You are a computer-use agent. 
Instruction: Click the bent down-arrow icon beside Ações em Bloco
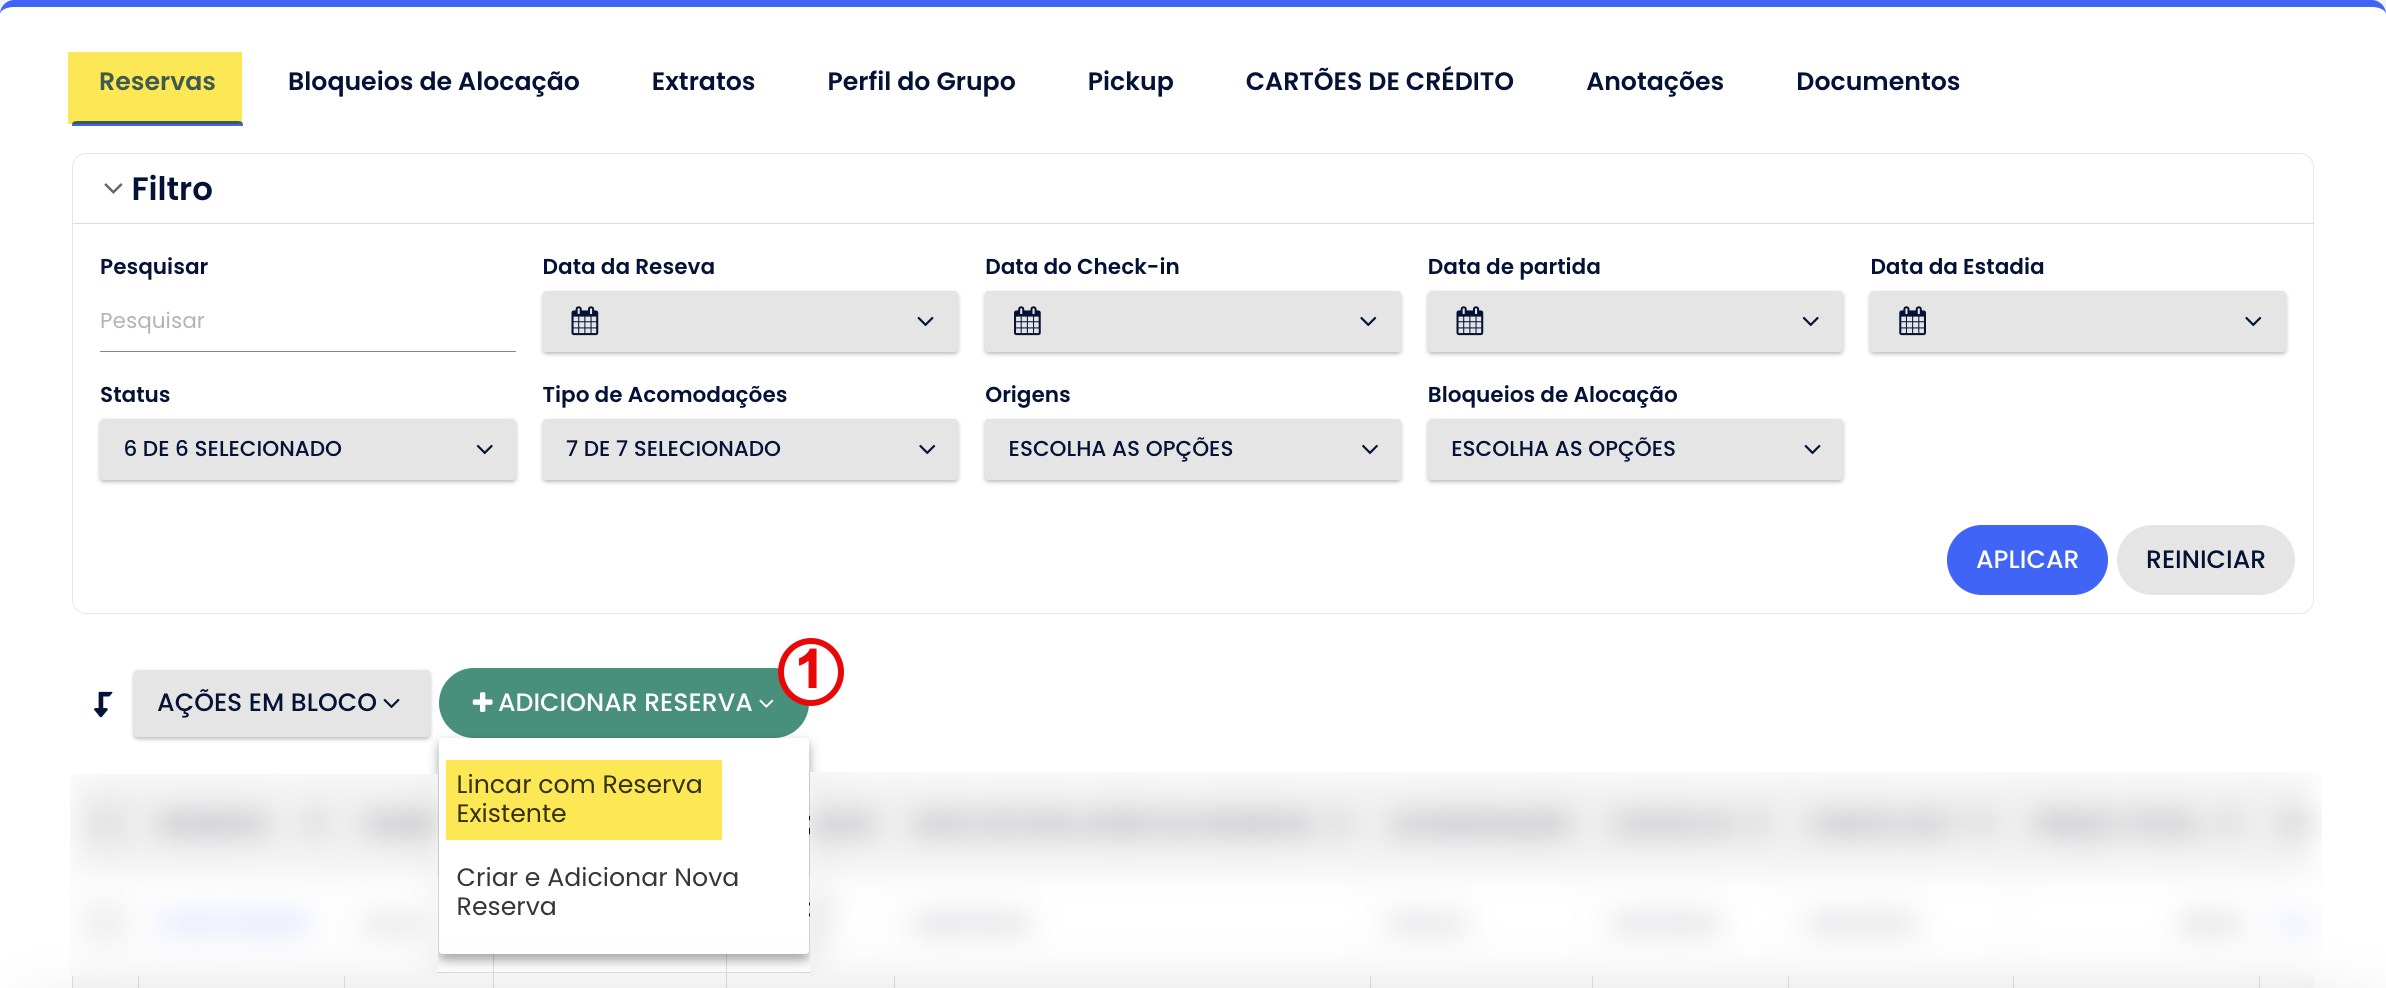click(x=102, y=704)
